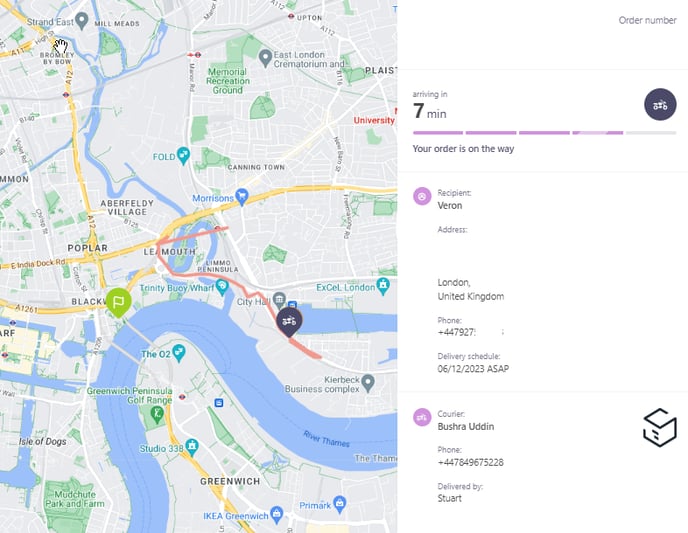Open the Trinity Buoy Wharf pin

(222, 287)
